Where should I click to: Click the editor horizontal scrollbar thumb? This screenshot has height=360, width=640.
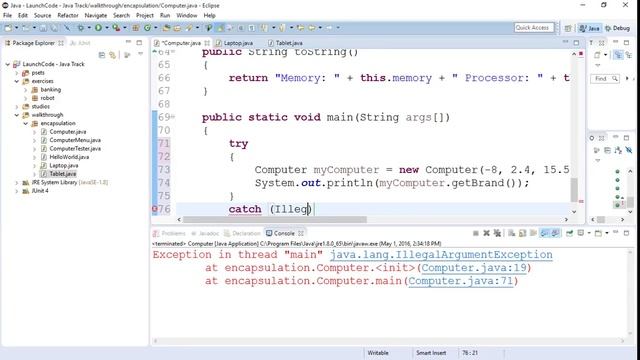[275, 220]
